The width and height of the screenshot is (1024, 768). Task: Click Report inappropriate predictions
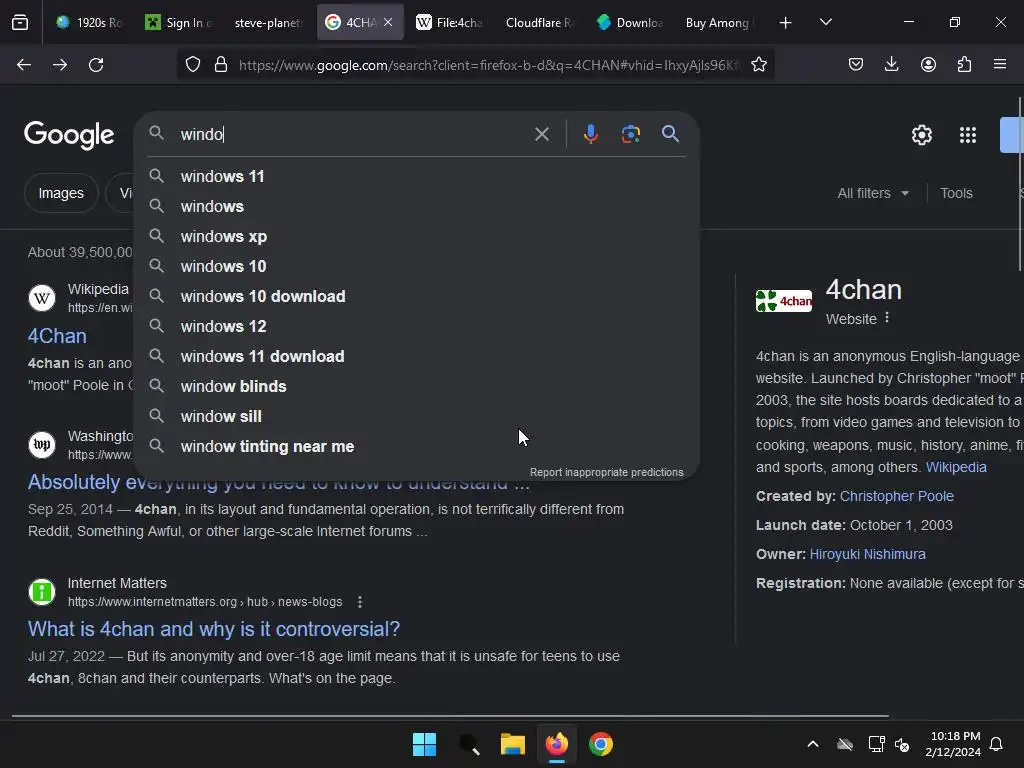click(x=606, y=472)
